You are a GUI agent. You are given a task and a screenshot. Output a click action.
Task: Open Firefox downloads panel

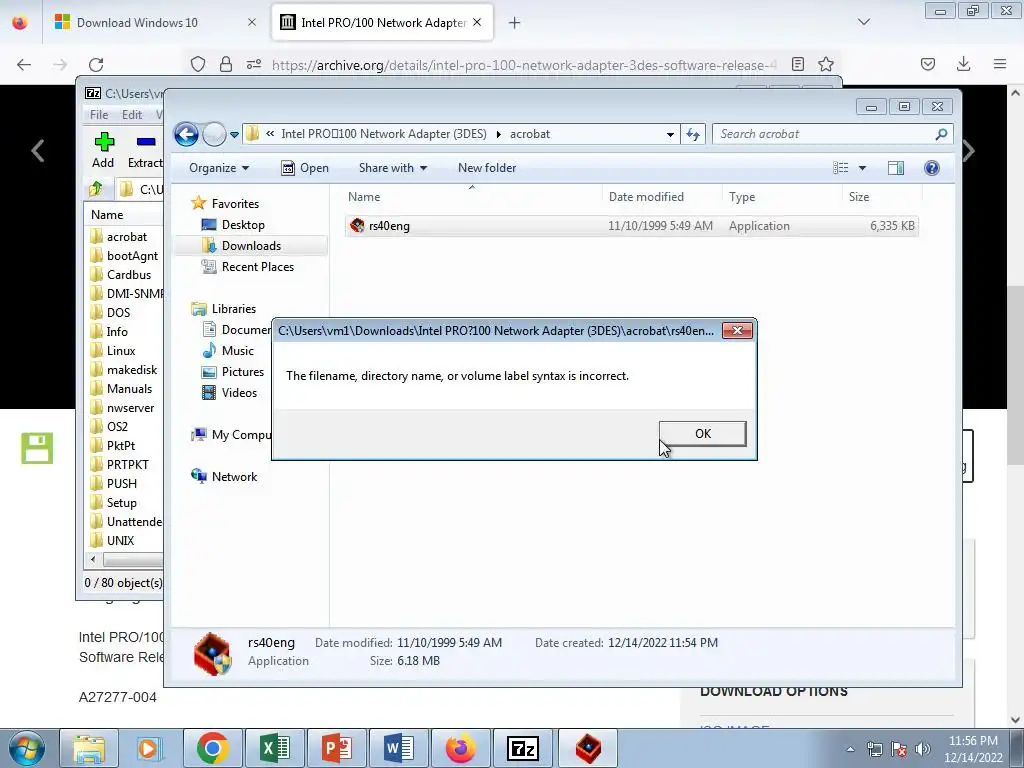pos(963,64)
